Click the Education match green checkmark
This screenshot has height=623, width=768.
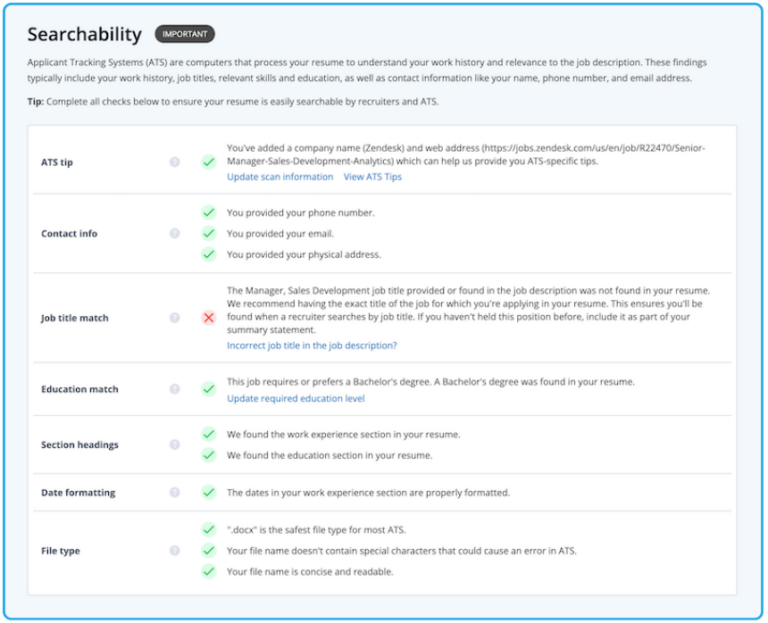[208, 389]
